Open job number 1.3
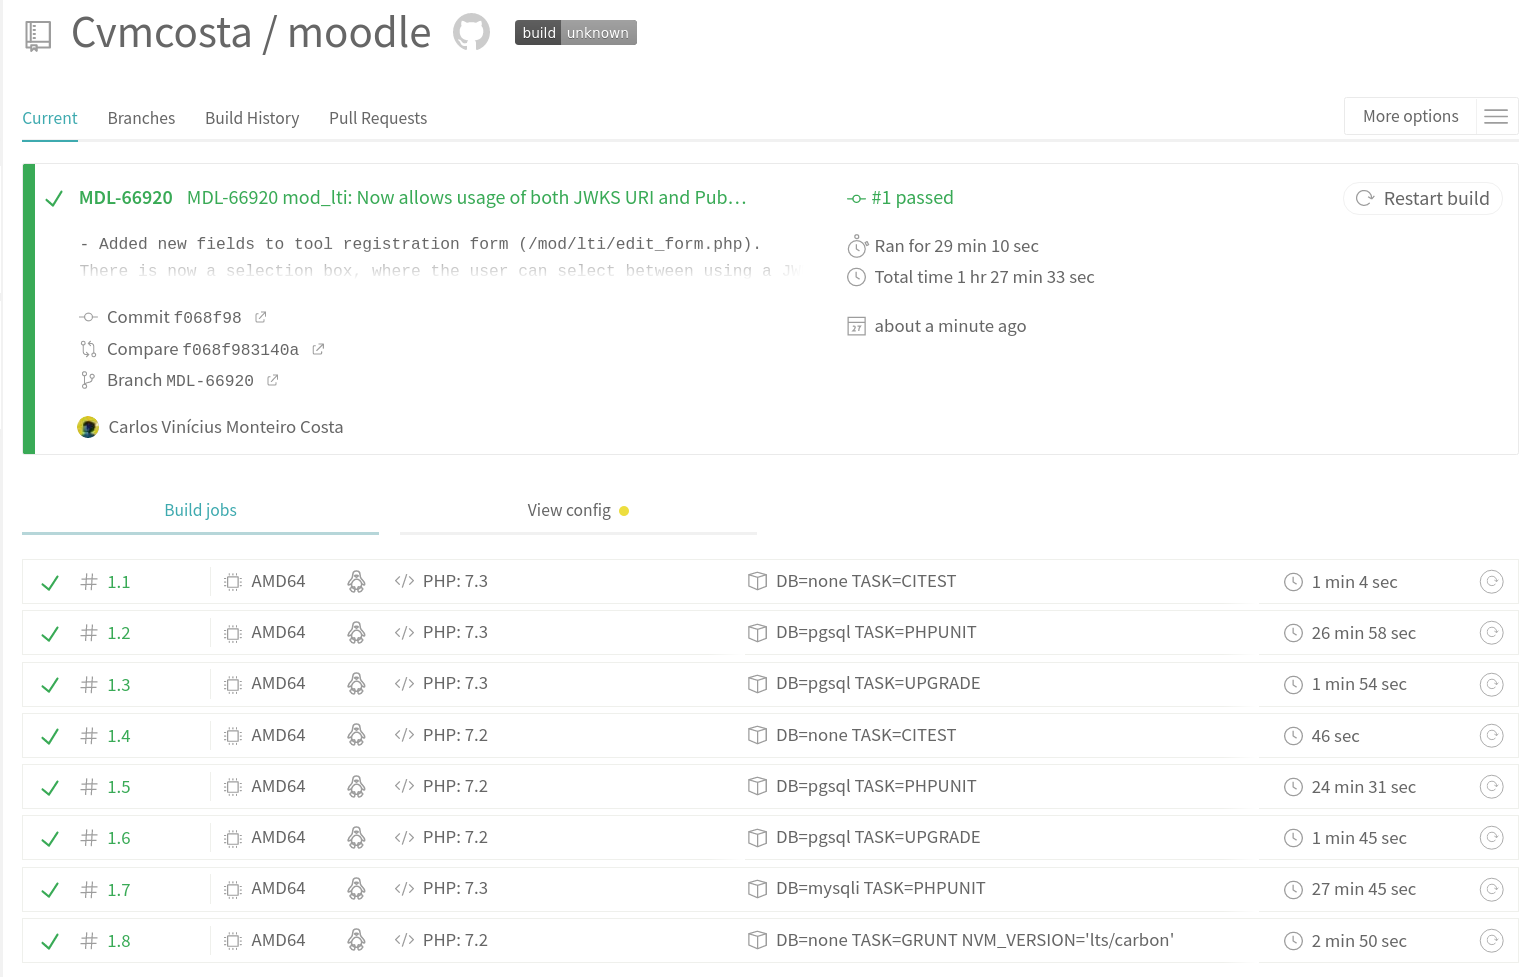The image size is (1535, 978). tap(119, 685)
